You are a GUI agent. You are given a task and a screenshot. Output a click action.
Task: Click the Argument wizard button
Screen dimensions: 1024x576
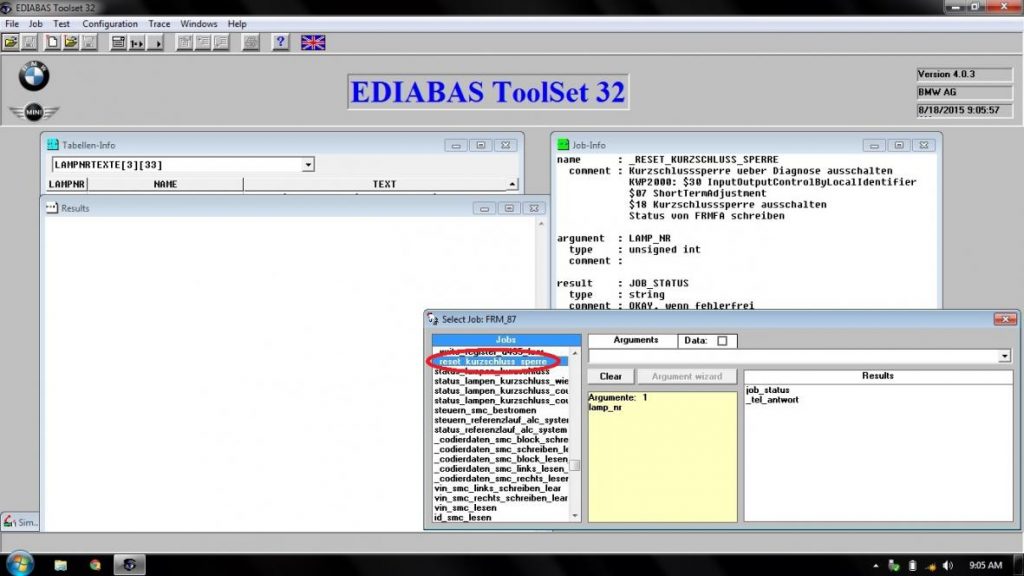point(686,376)
